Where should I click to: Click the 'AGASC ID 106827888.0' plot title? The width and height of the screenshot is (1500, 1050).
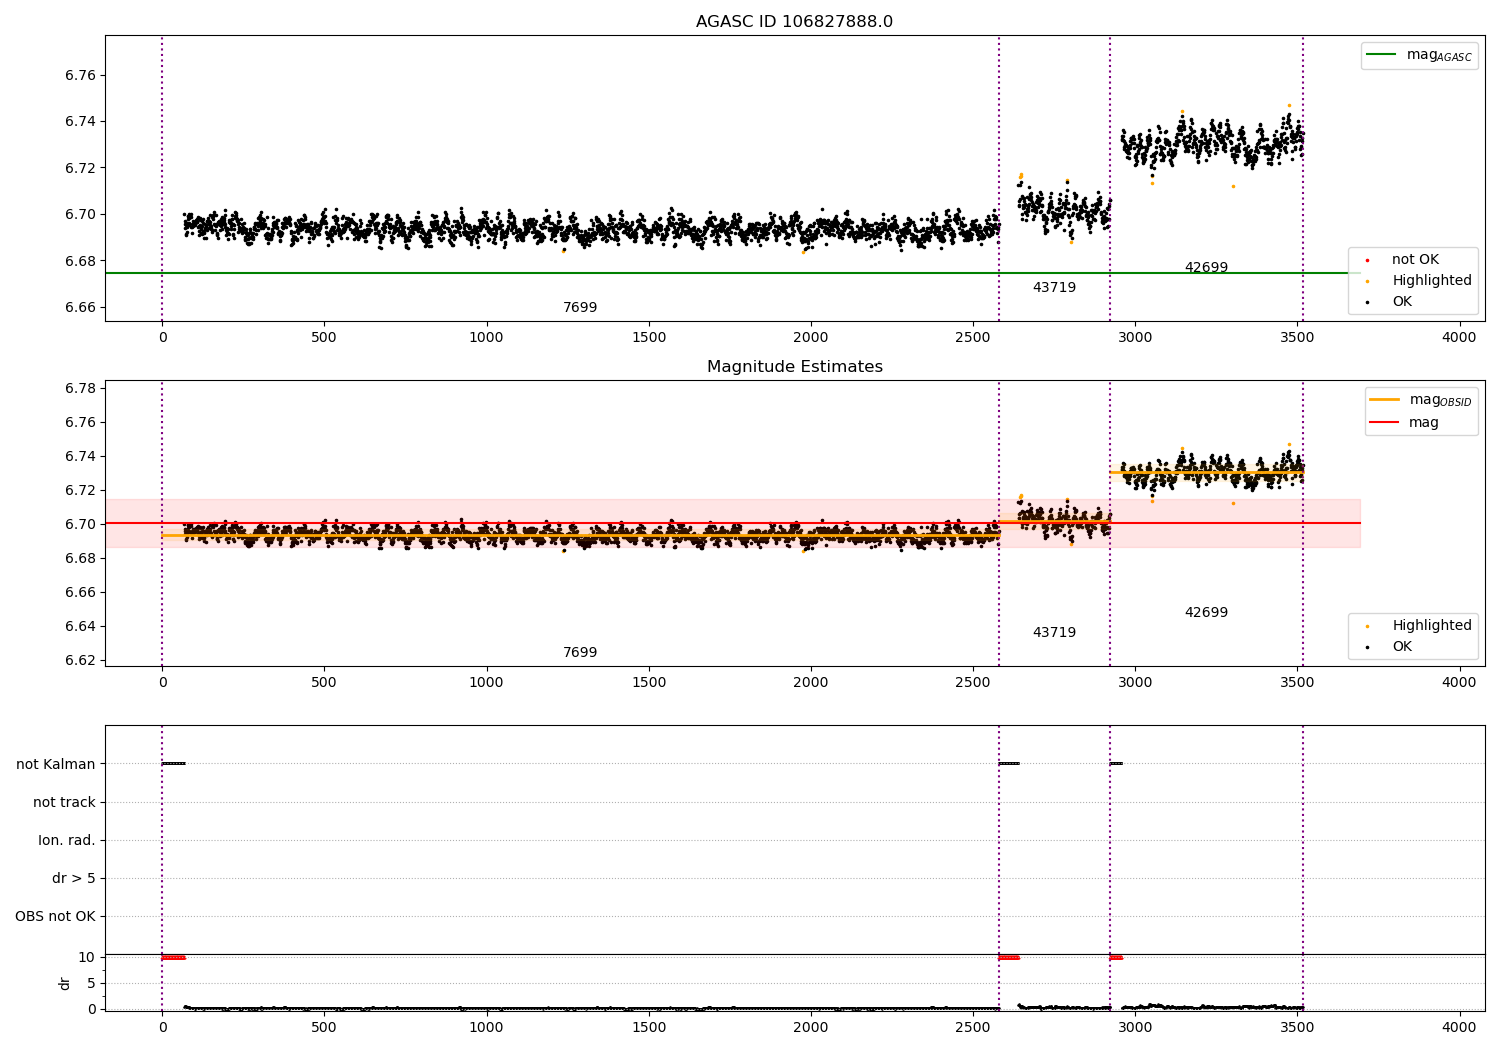pyautogui.click(x=794, y=22)
